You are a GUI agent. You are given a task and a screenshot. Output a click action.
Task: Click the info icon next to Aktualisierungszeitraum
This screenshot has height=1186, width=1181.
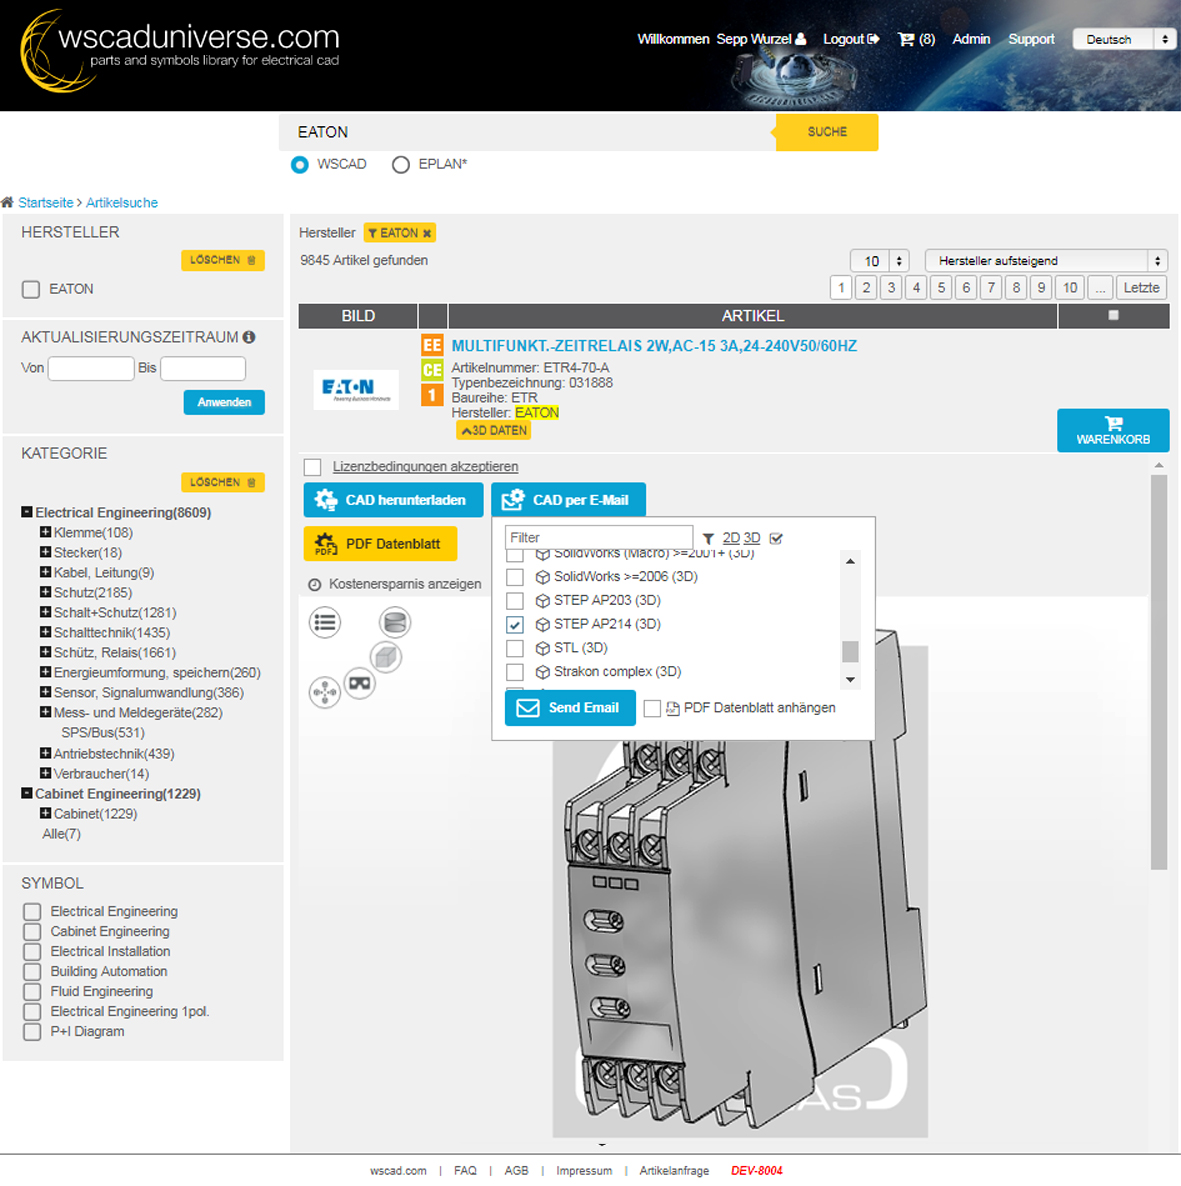[x=249, y=337]
